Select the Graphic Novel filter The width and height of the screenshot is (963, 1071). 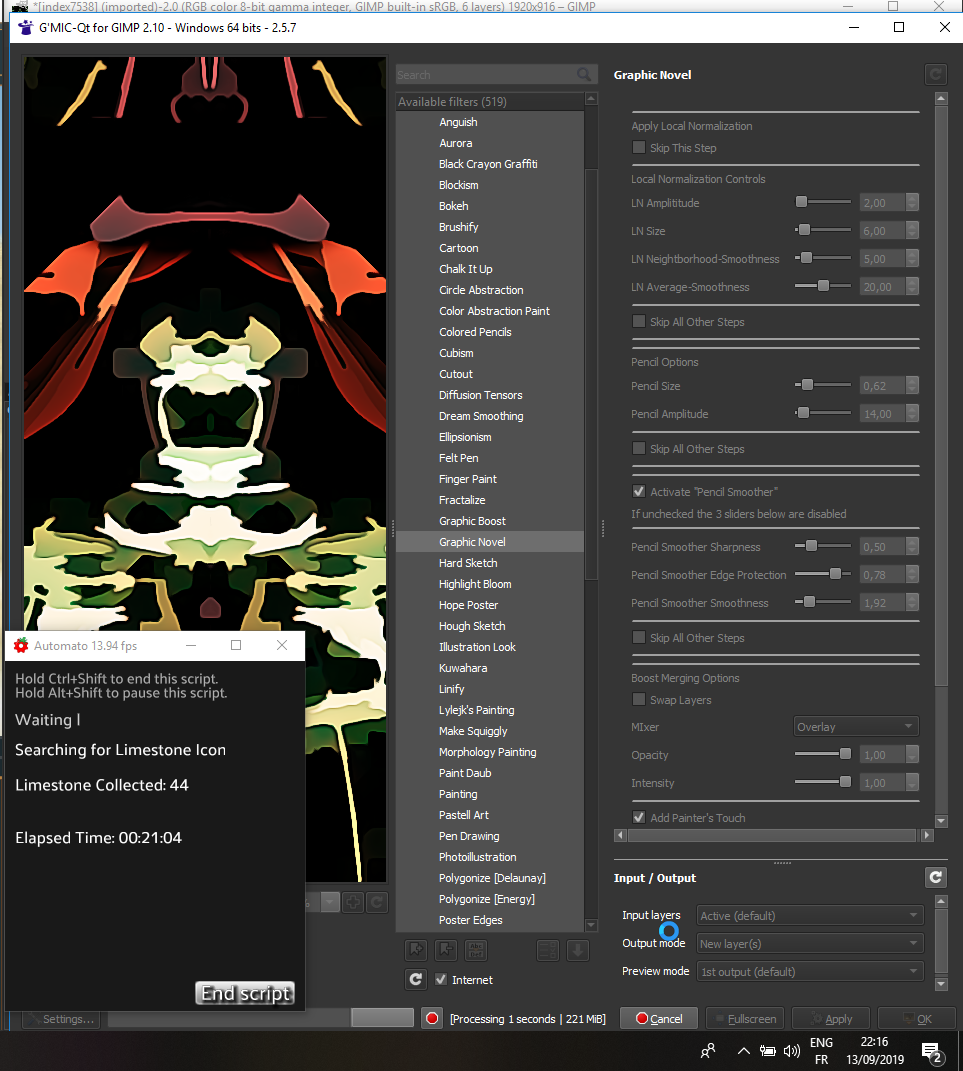tap(490, 542)
